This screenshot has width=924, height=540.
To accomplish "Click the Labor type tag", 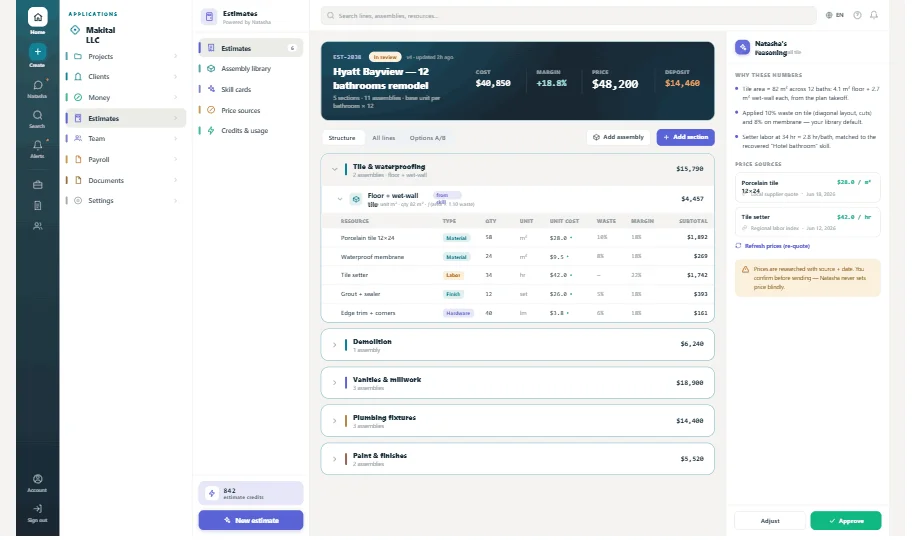I will [453, 275].
